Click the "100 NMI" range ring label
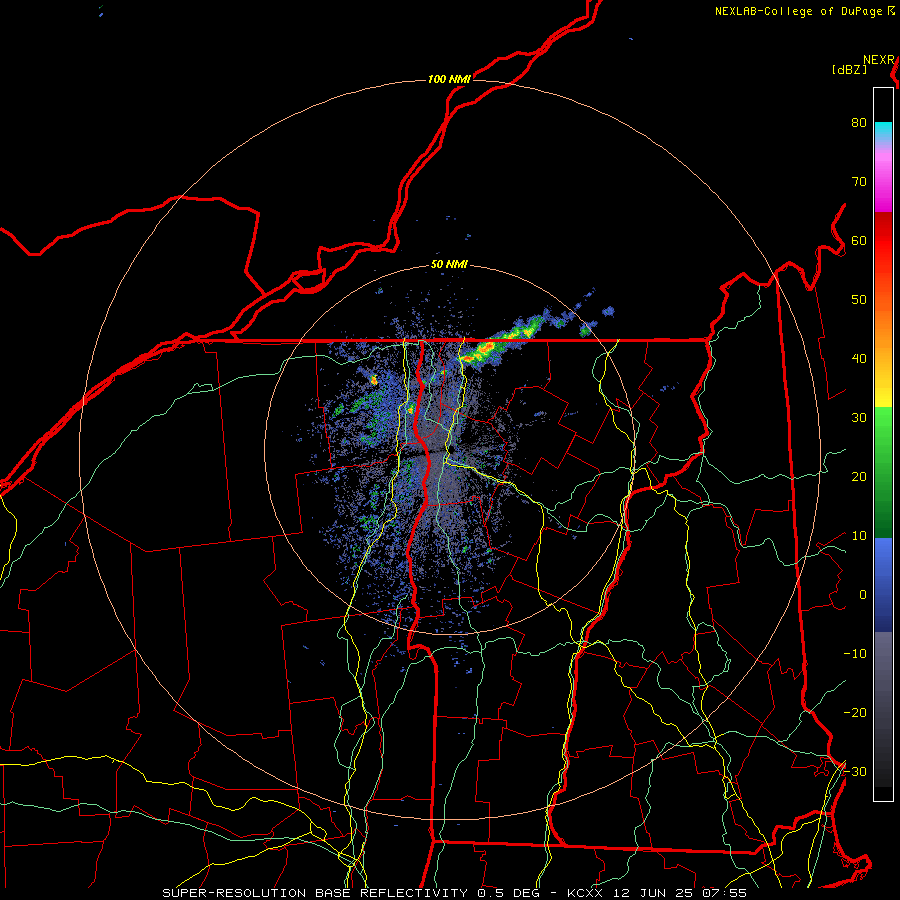The width and height of the screenshot is (900, 900). (449, 79)
